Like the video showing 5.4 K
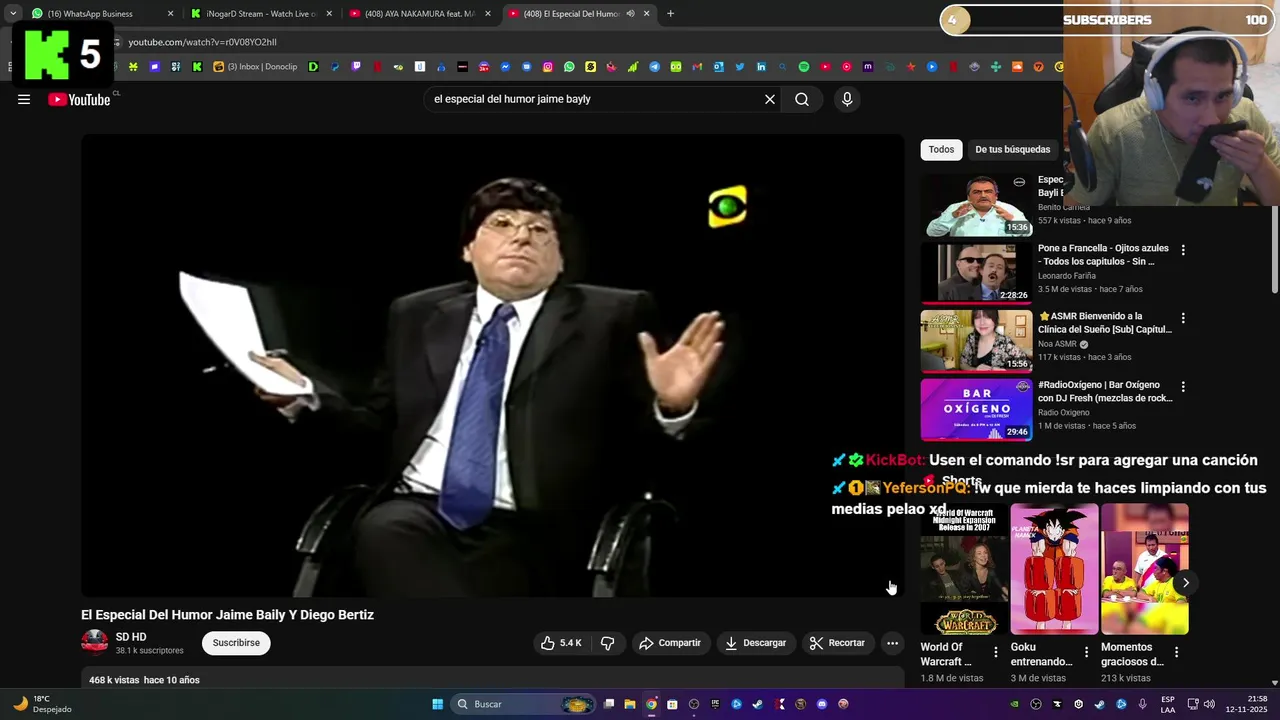Viewport: 1280px width, 720px height. [x=560, y=643]
